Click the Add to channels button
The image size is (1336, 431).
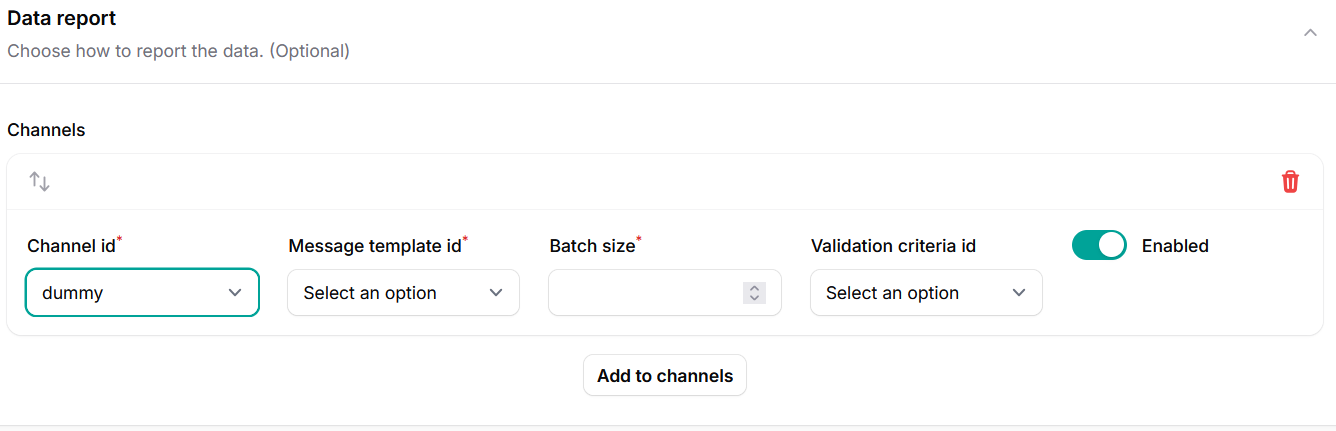tap(664, 375)
